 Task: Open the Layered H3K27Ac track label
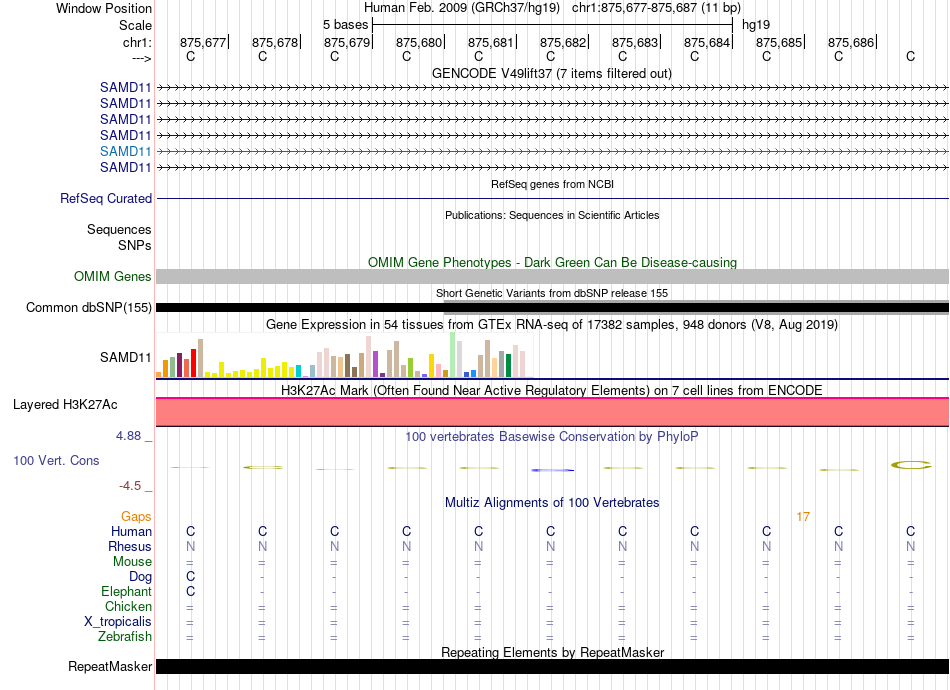pos(65,405)
